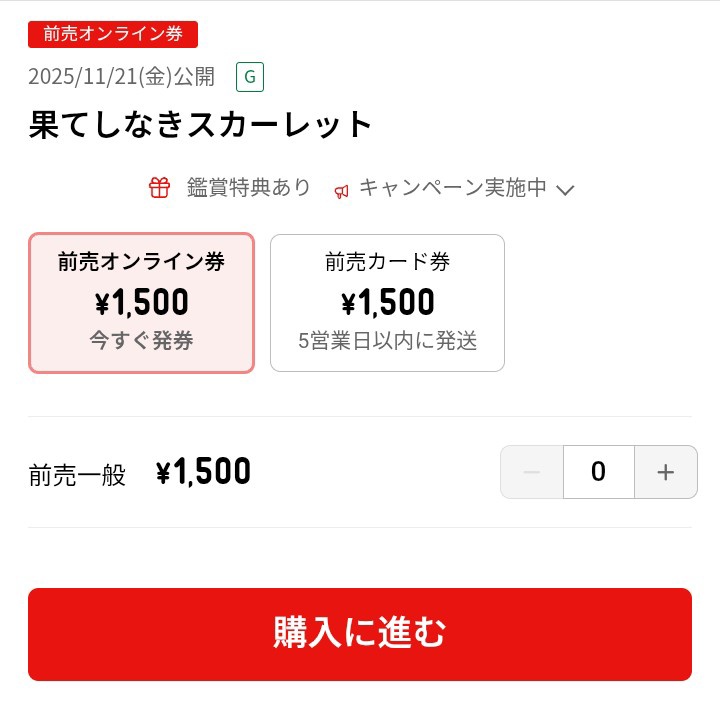This screenshot has height=721, width=720.
Task: Click the G rating badge
Action: (249, 77)
